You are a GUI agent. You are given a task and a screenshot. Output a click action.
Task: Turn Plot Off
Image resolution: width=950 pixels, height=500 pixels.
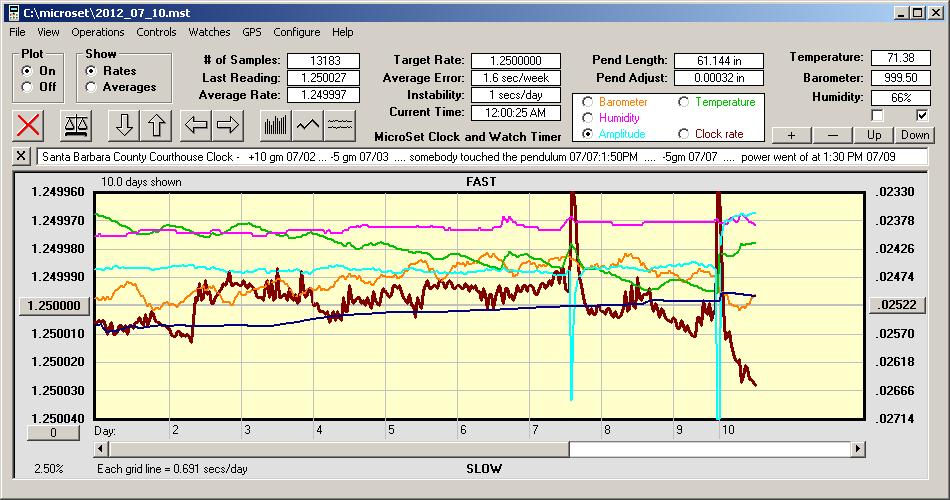27,87
